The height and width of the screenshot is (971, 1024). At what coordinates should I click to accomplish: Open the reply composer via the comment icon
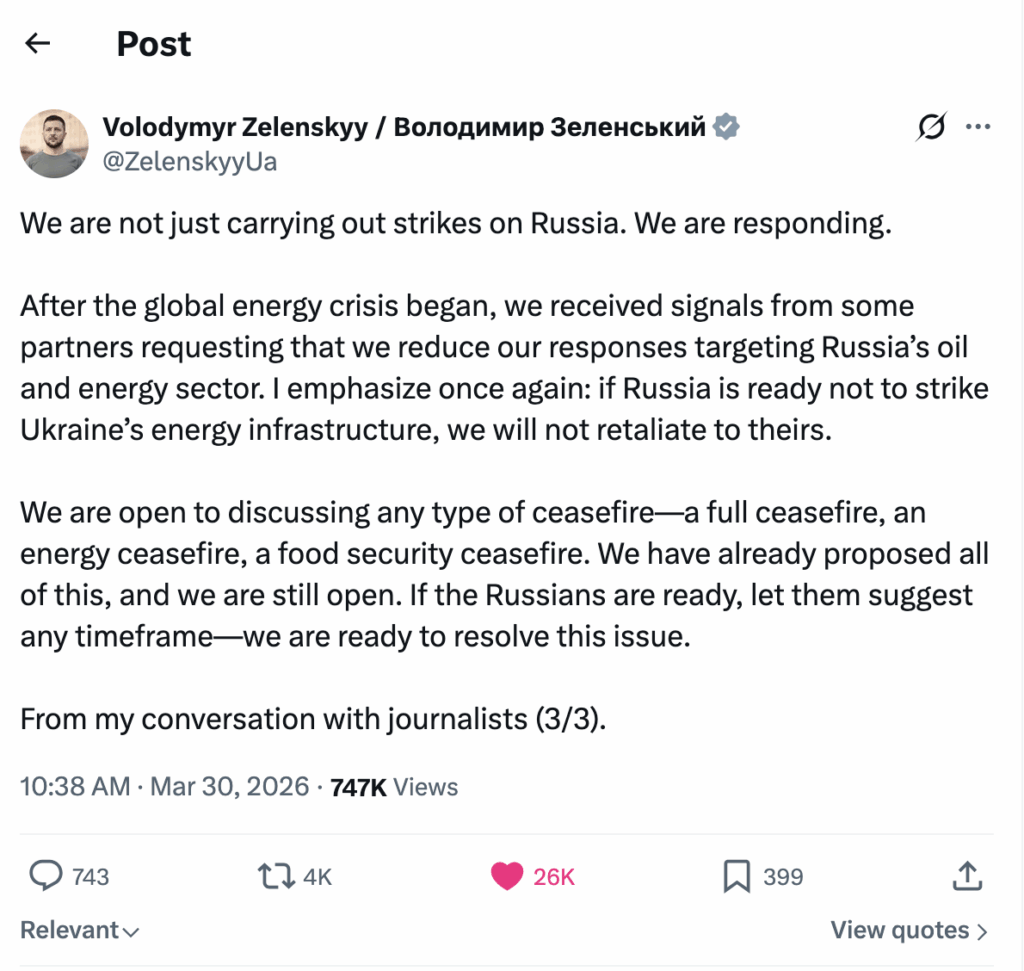click(46, 876)
